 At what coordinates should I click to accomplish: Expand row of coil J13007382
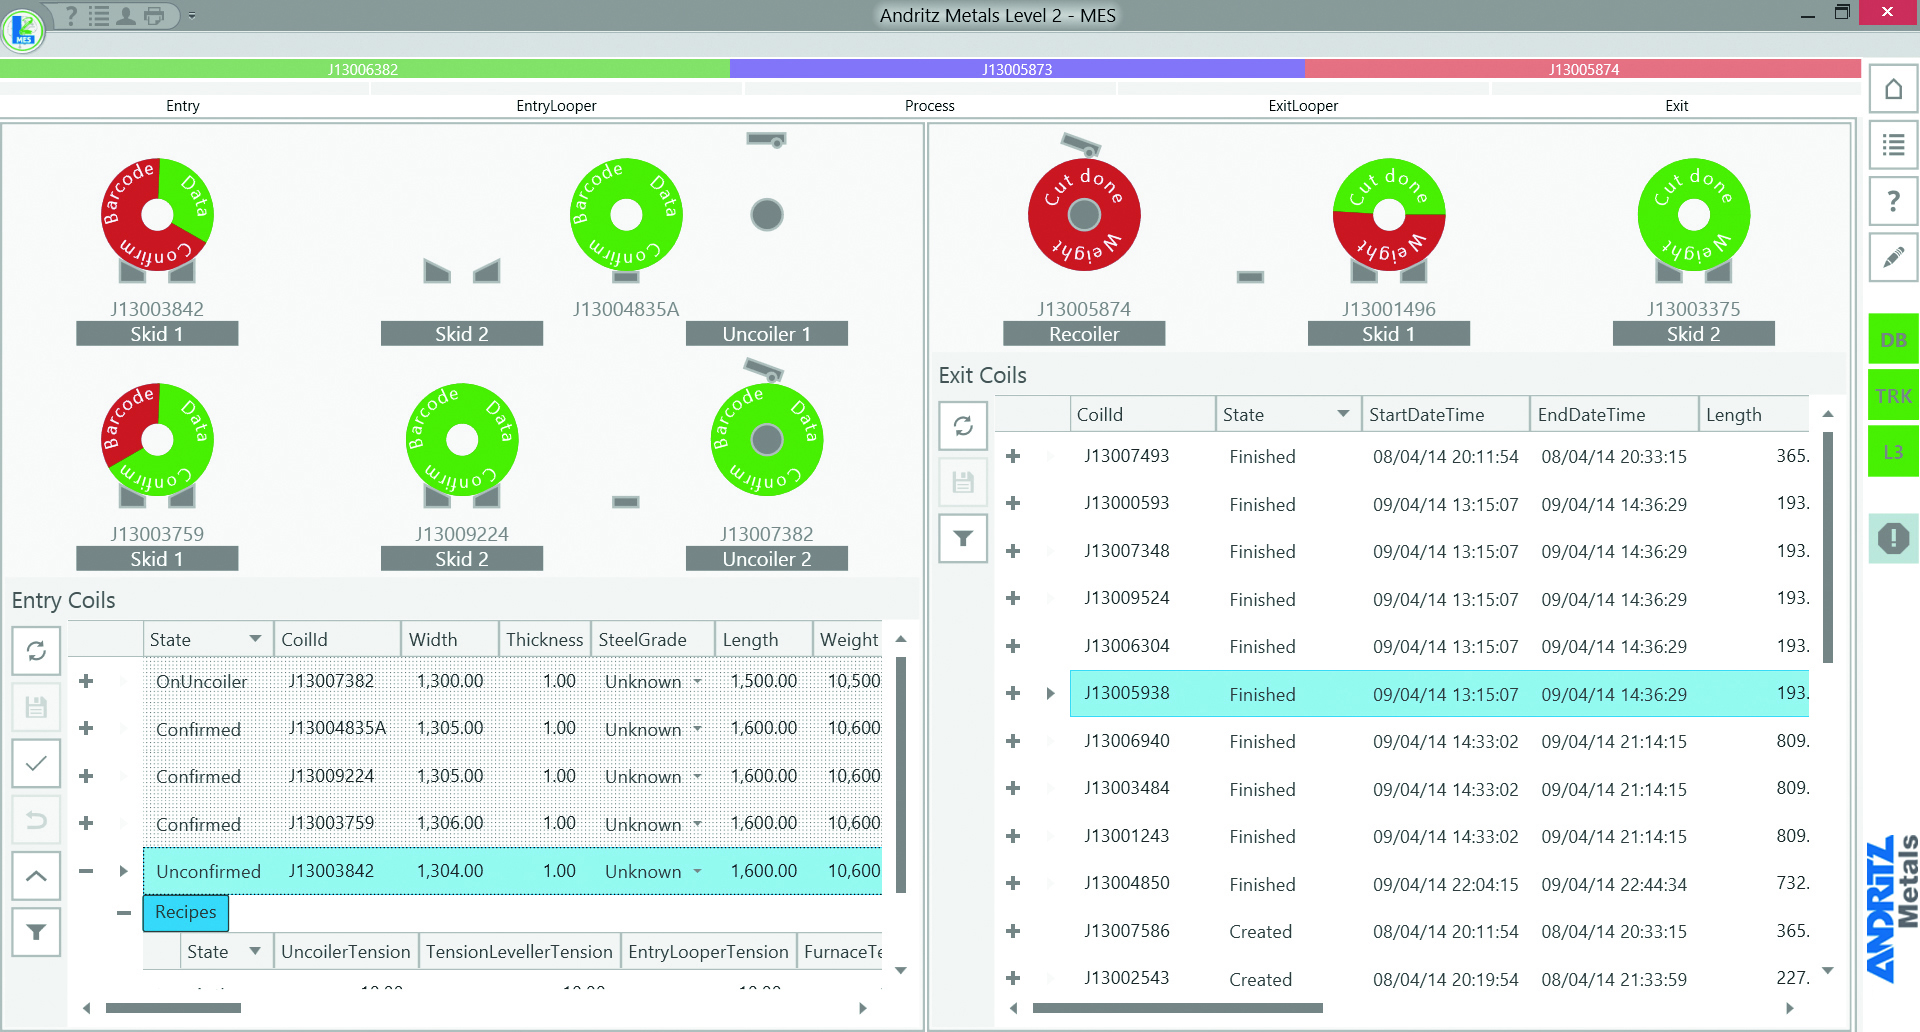coord(86,681)
